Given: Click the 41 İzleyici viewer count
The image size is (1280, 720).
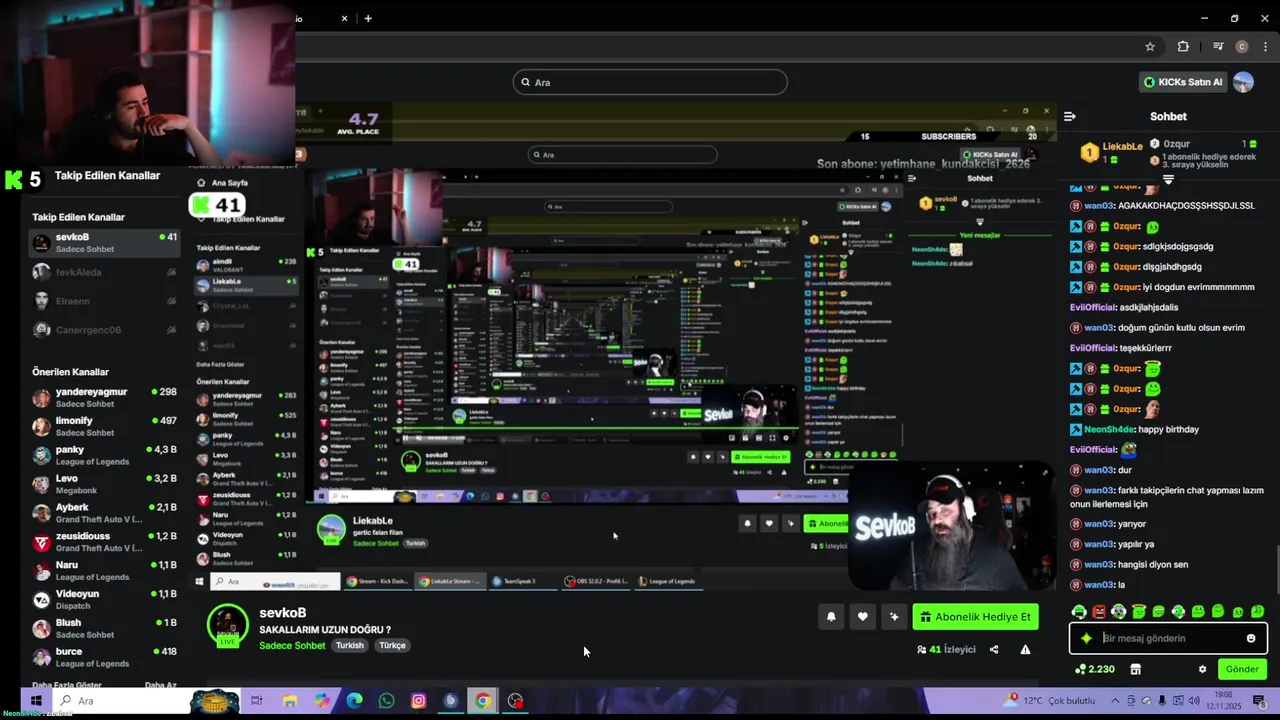Looking at the screenshot, I should [x=946, y=649].
